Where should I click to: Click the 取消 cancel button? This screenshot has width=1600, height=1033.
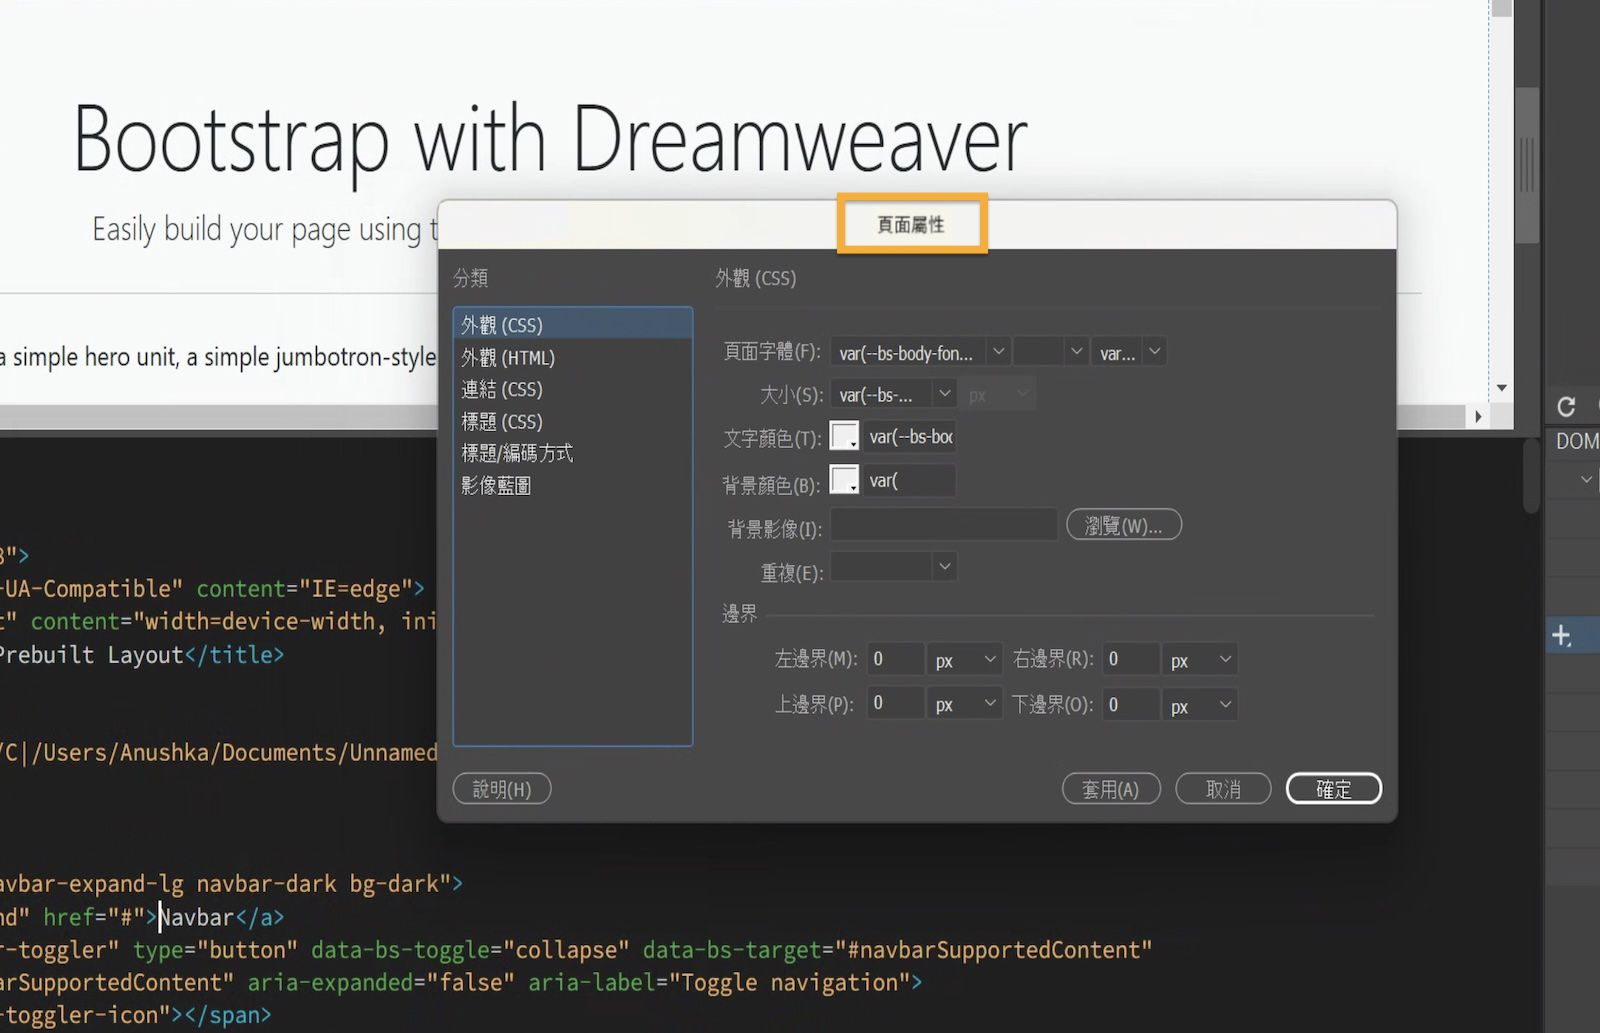pyautogui.click(x=1223, y=789)
